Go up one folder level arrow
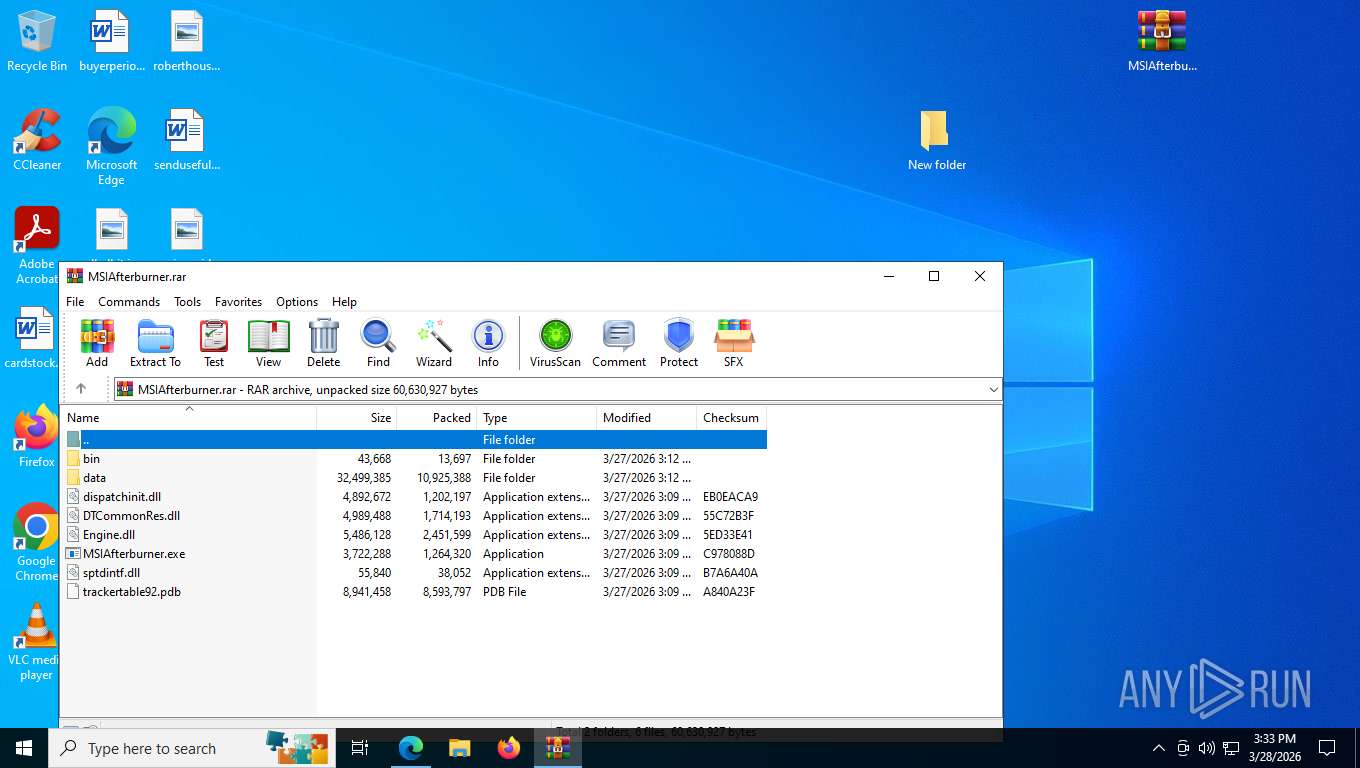The width and height of the screenshot is (1360, 768). (81, 389)
